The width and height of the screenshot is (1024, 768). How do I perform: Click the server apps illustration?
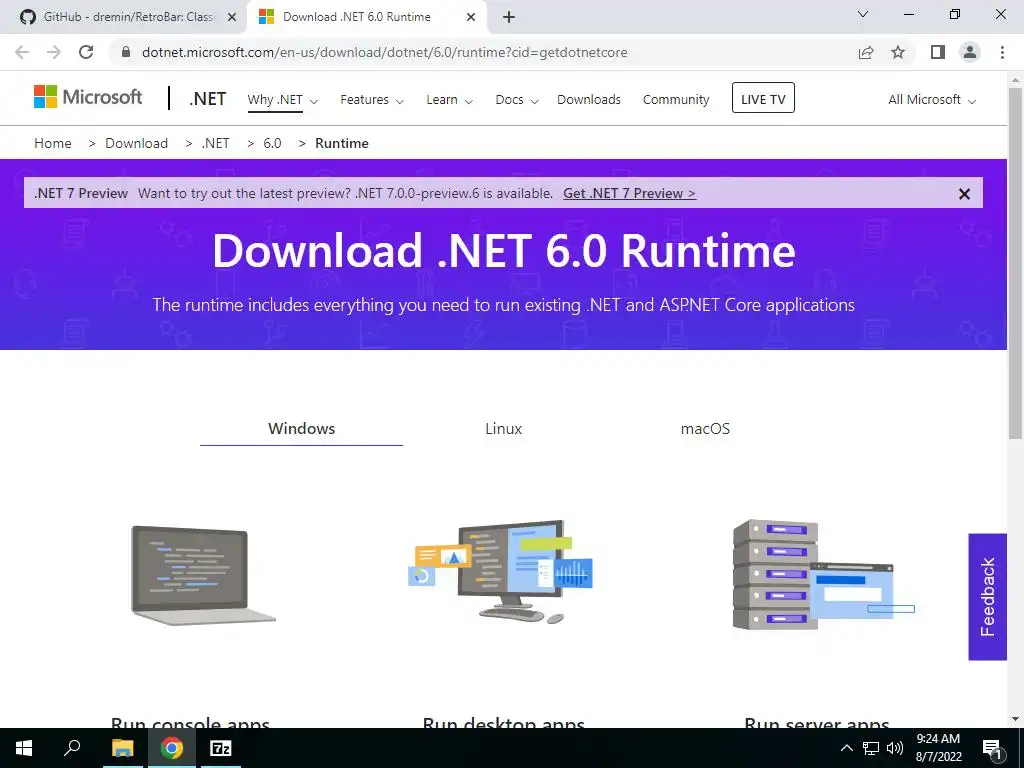824,575
